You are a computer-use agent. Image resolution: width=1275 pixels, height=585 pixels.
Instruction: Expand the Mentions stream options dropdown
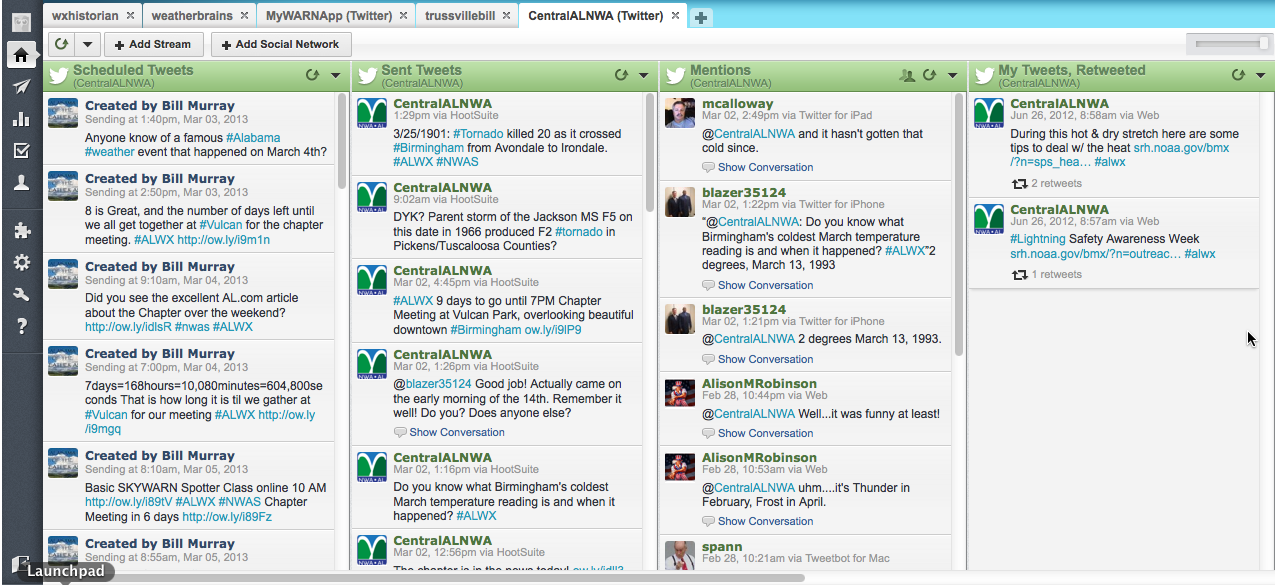953,76
